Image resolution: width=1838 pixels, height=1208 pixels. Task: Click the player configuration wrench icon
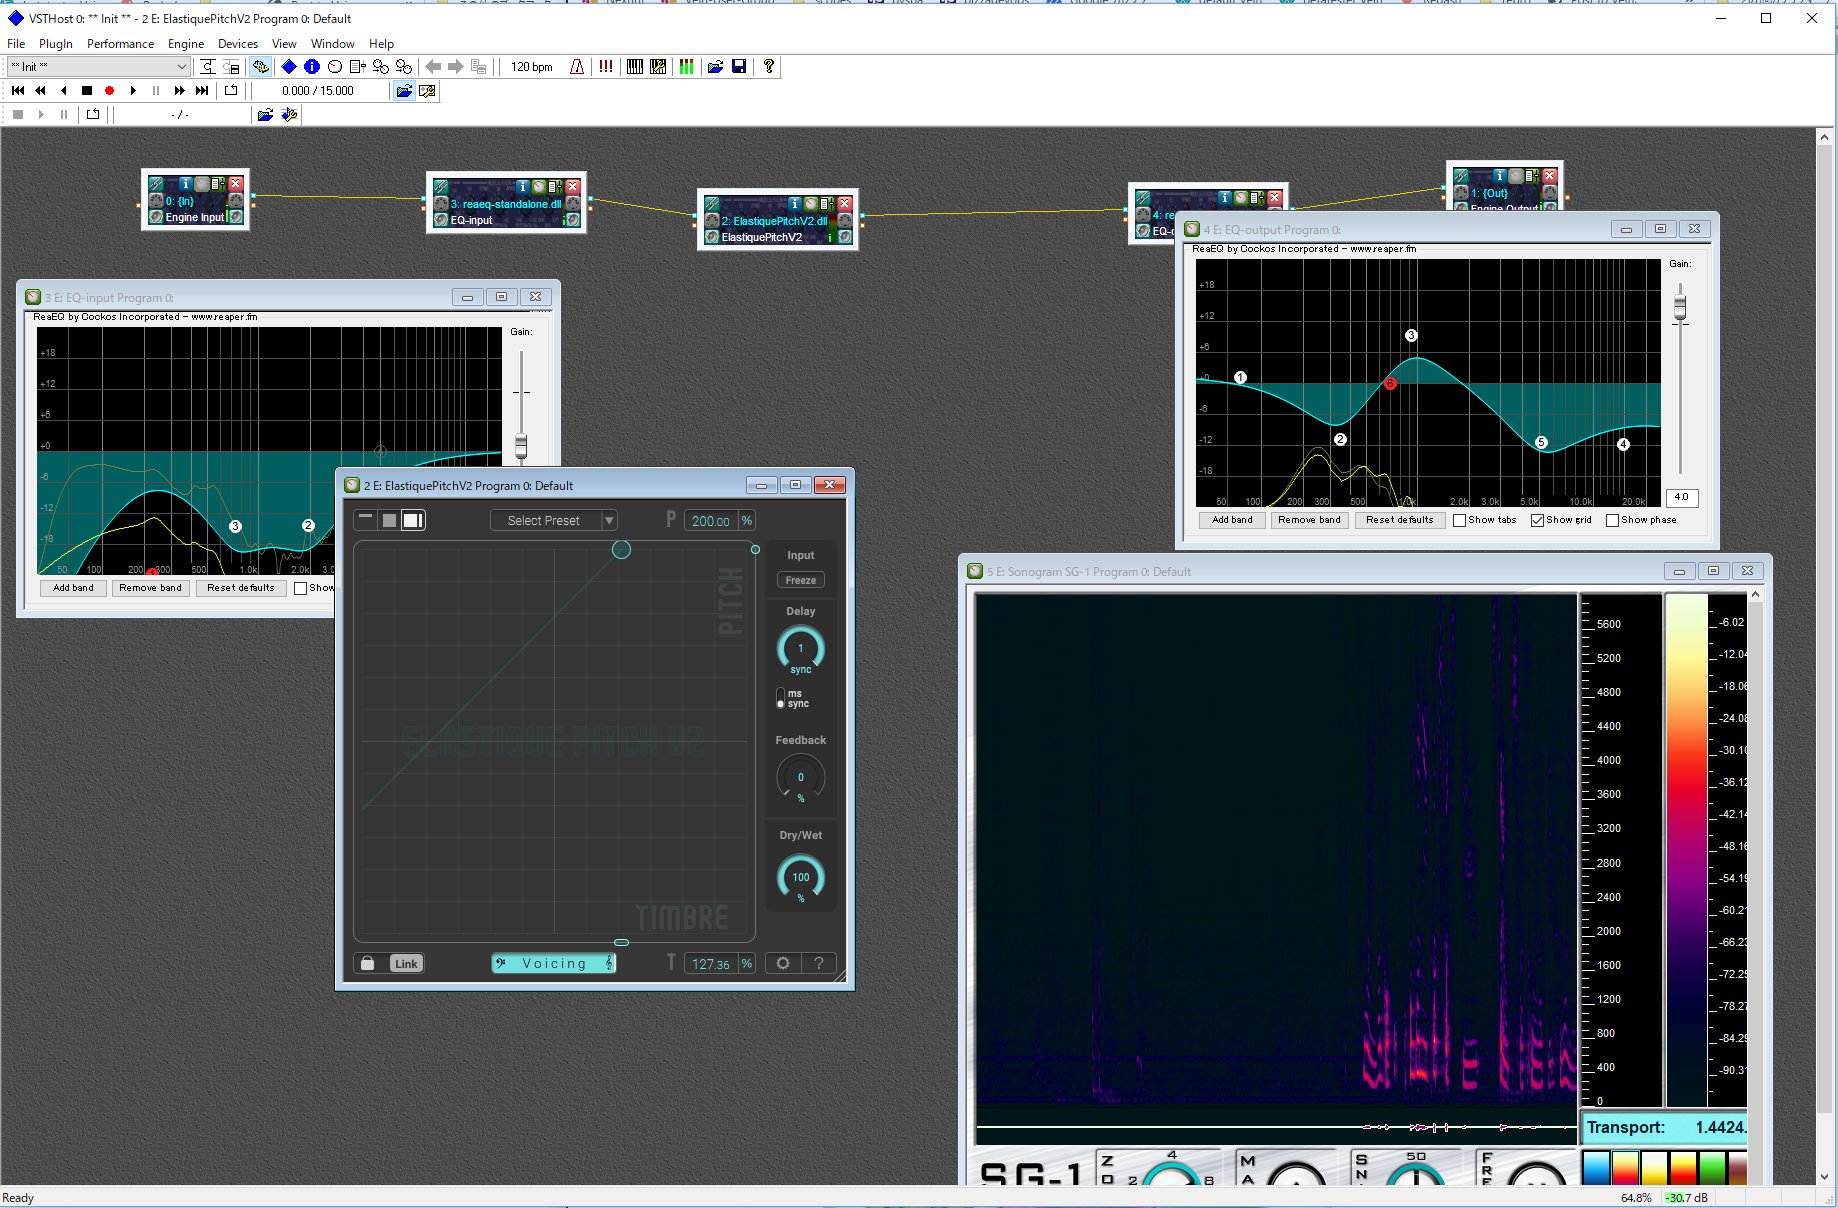click(428, 91)
